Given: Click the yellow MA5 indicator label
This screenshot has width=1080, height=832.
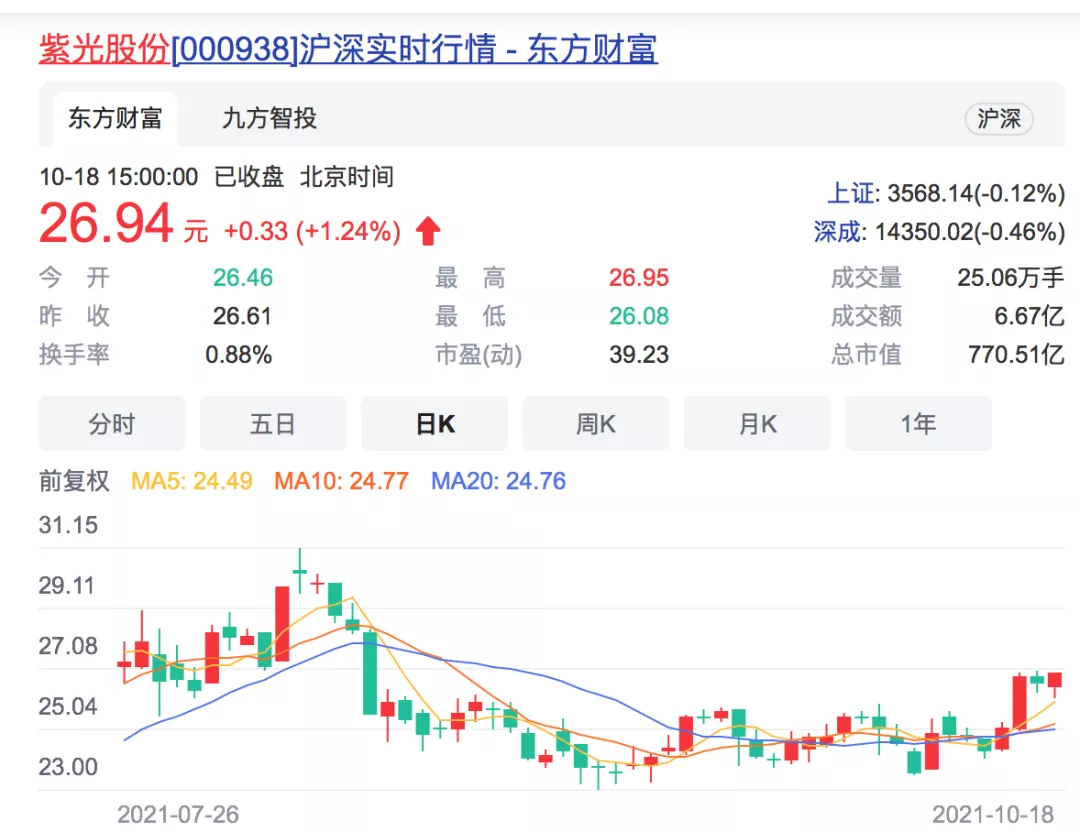Looking at the screenshot, I should (x=190, y=481).
